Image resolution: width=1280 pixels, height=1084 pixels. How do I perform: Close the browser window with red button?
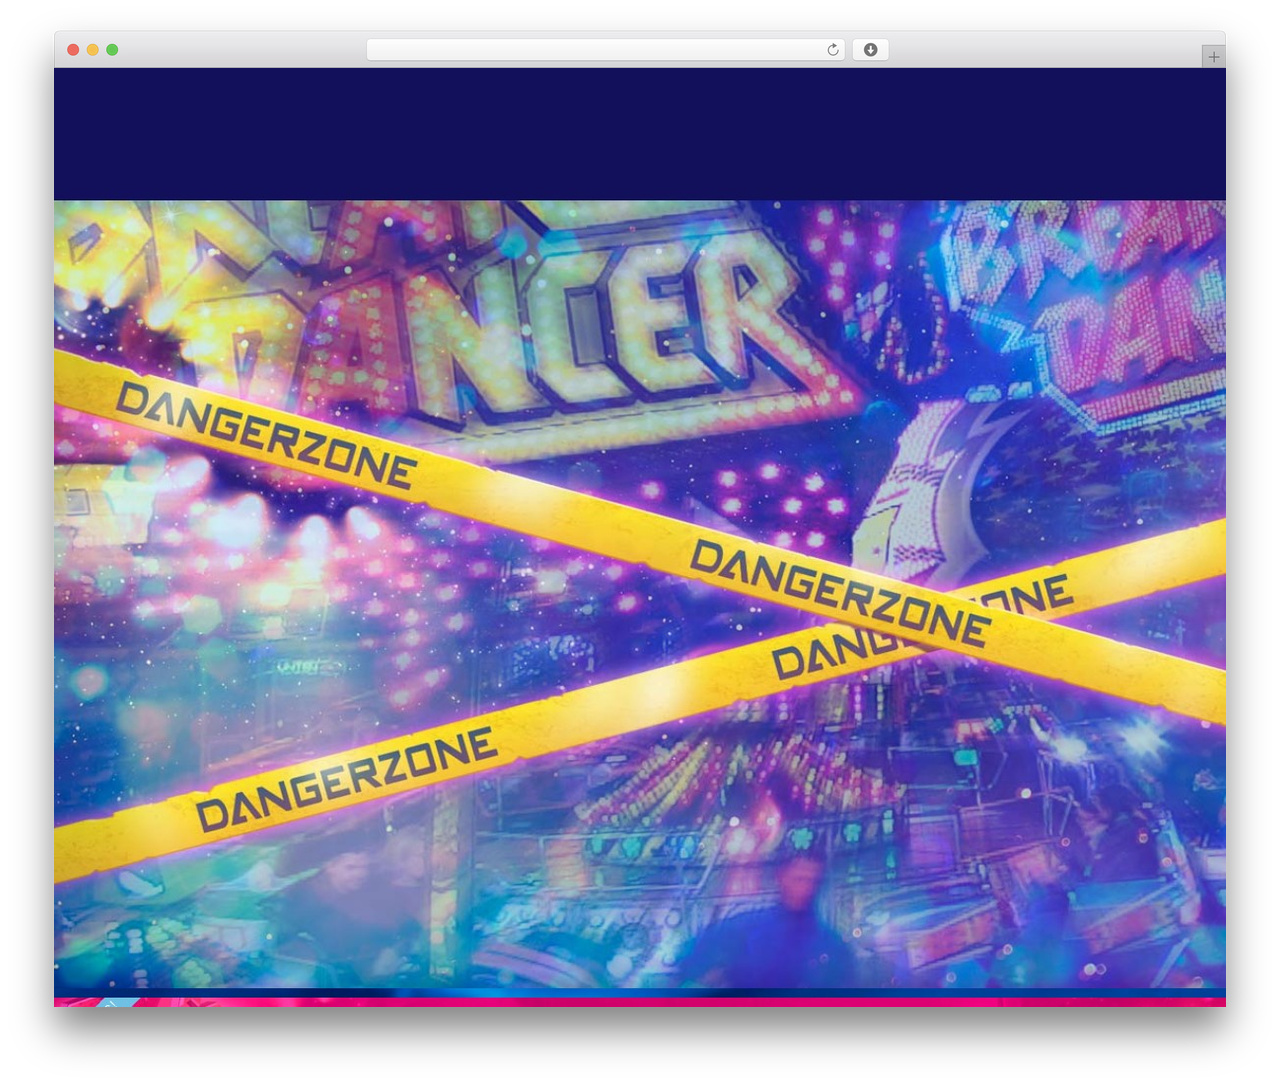(73, 50)
